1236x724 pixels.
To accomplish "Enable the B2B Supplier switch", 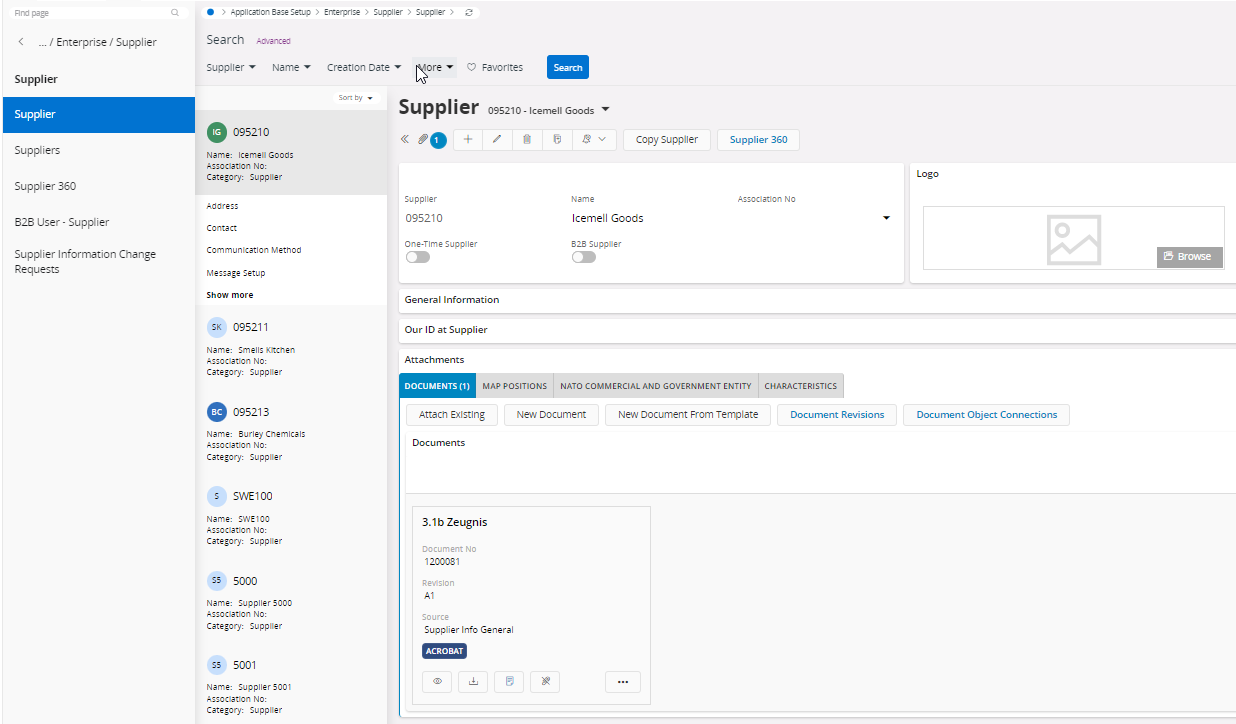I will (583, 257).
